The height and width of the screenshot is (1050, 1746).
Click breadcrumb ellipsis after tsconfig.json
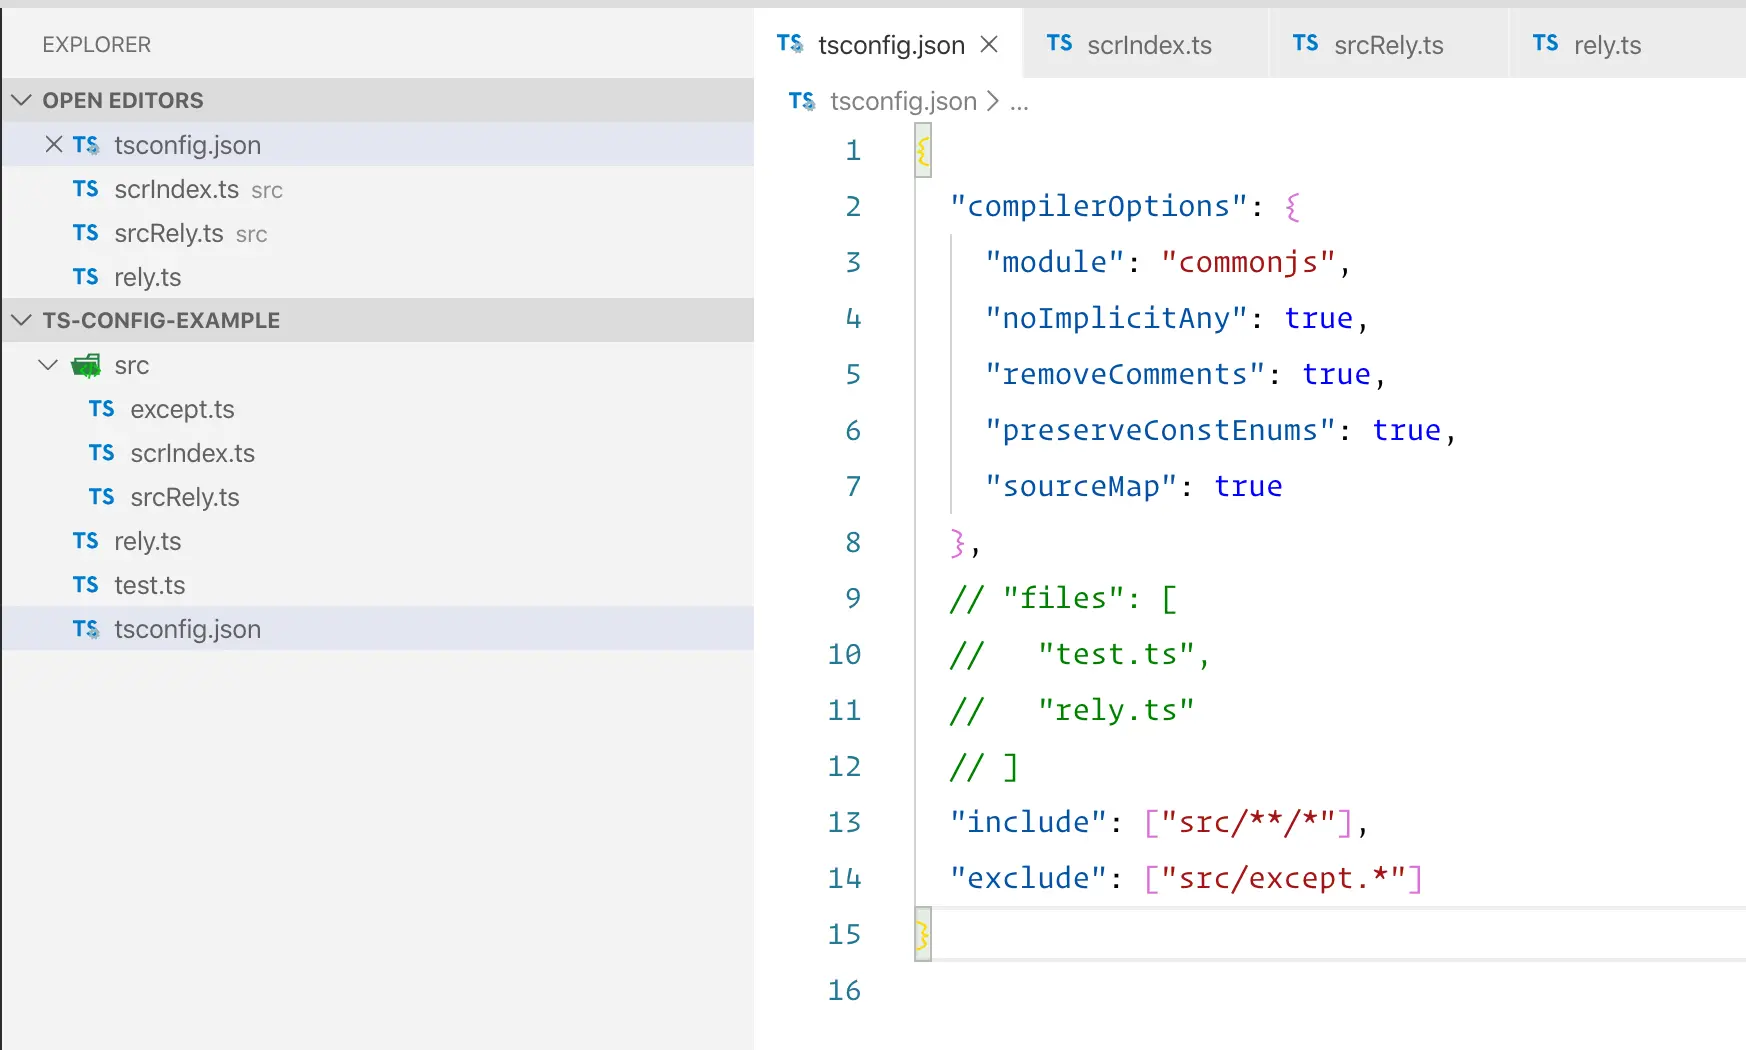1019,102
